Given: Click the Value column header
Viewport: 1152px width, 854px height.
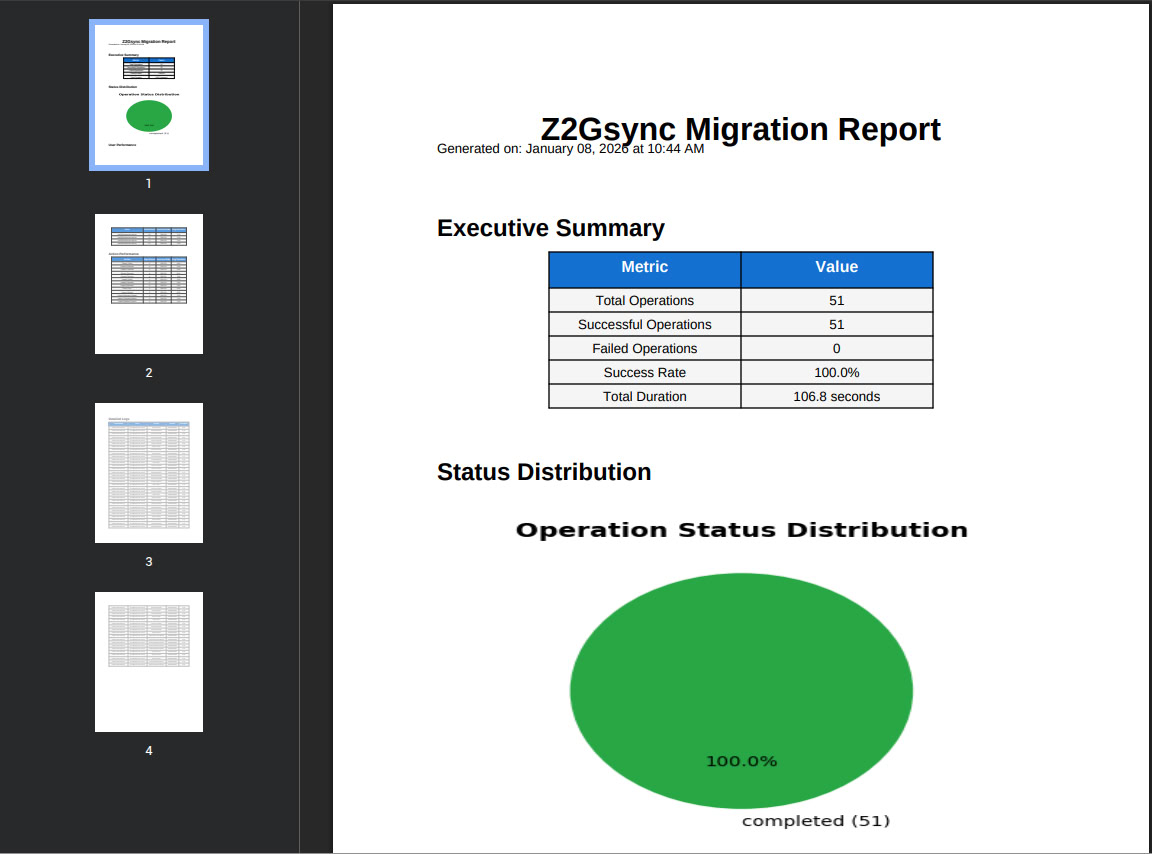Looking at the screenshot, I should 836,267.
